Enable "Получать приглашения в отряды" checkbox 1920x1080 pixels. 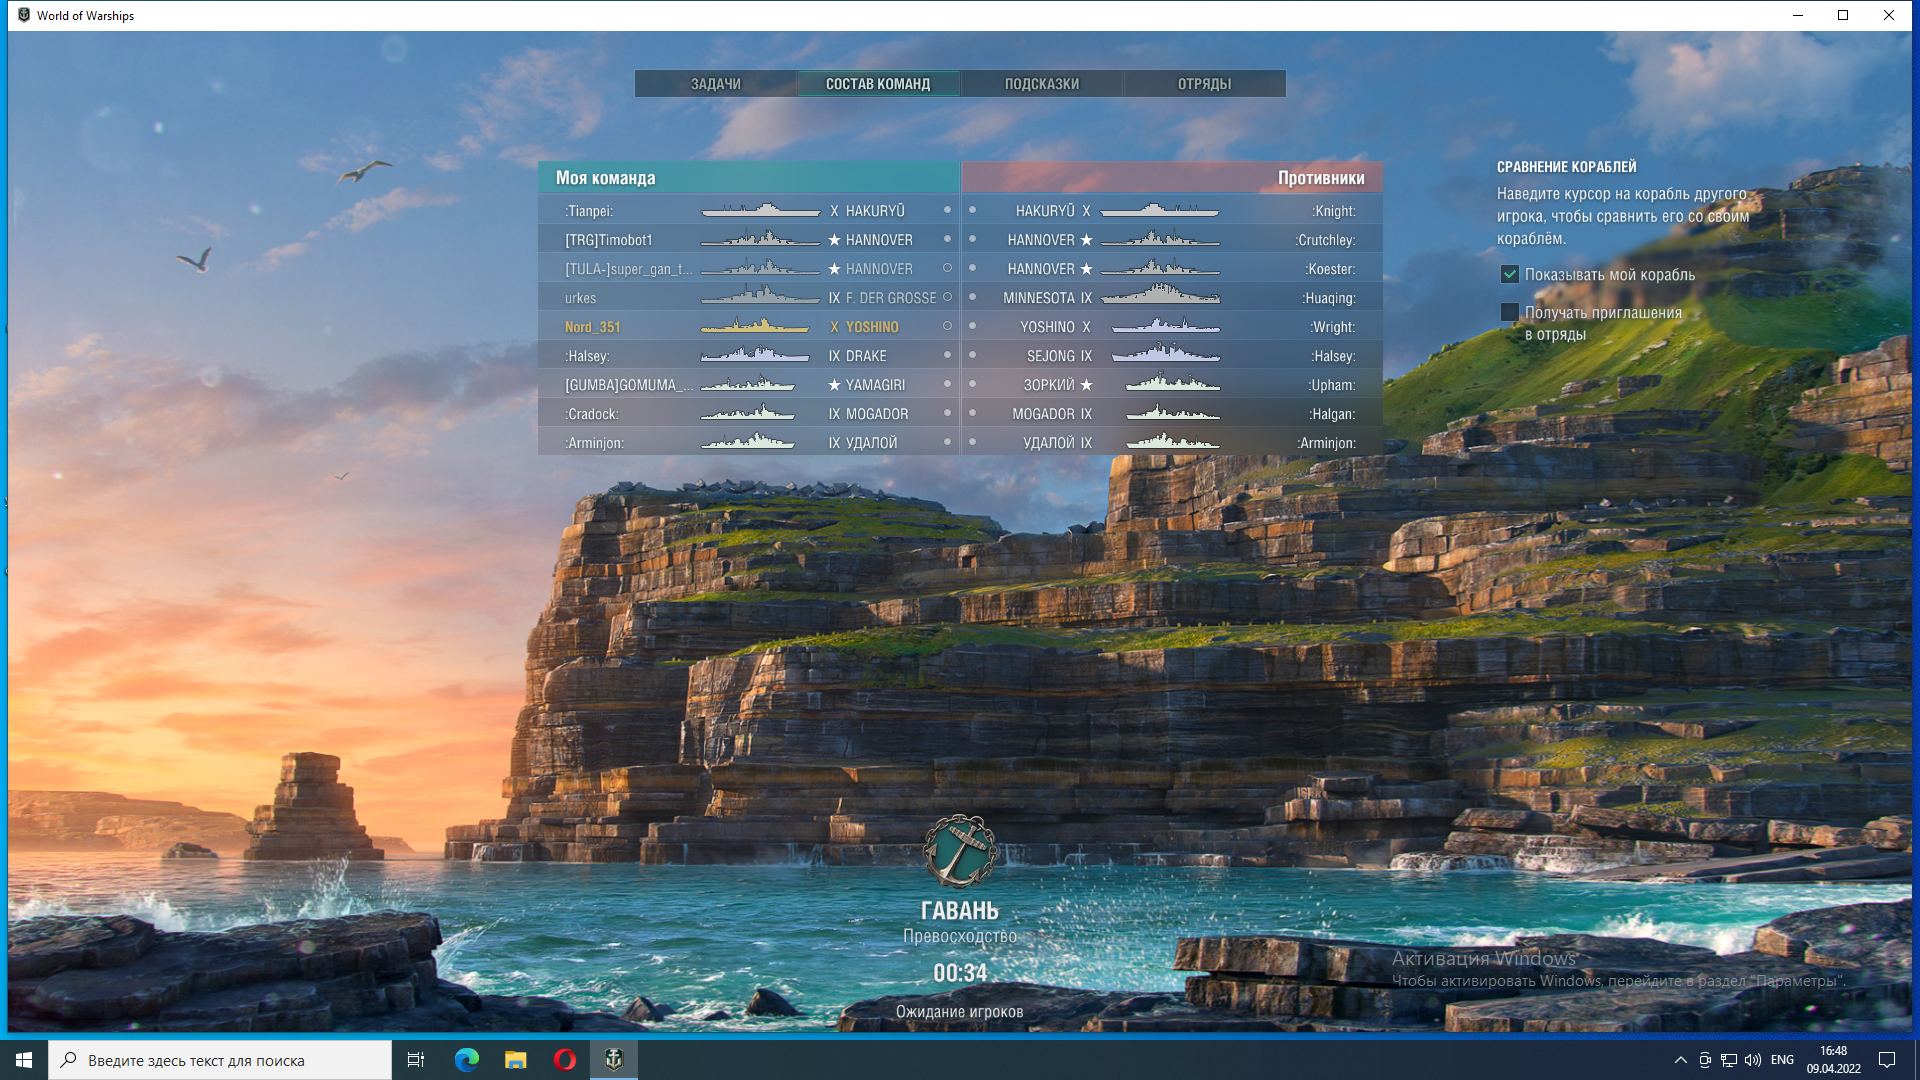click(x=1510, y=313)
